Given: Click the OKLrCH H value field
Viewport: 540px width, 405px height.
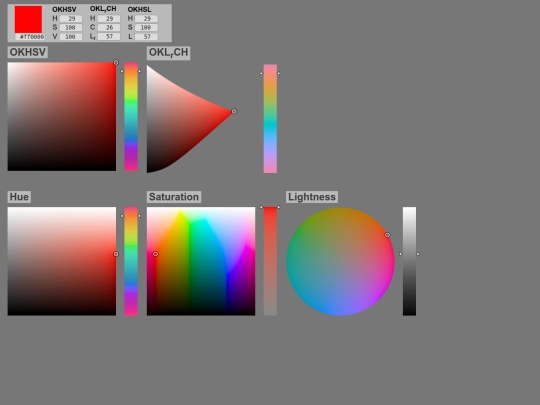Looking at the screenshot, I should click(109, 19).
